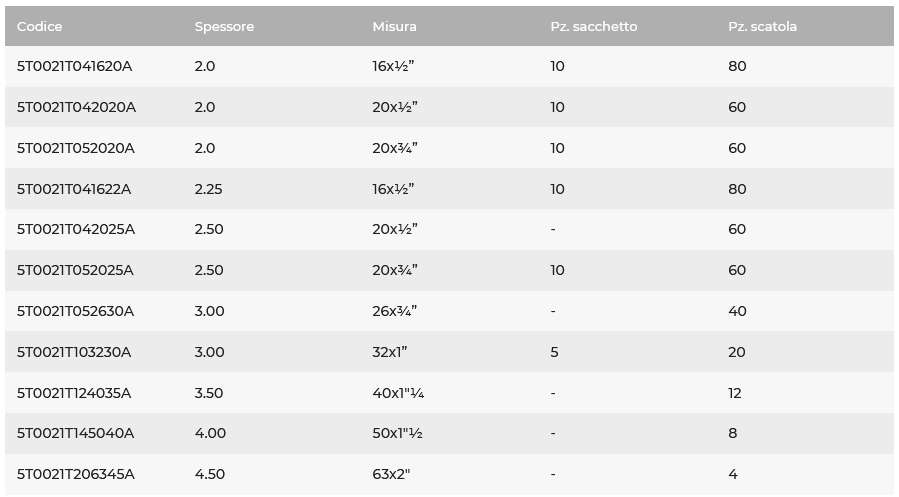Click the Codice column header

40,26
